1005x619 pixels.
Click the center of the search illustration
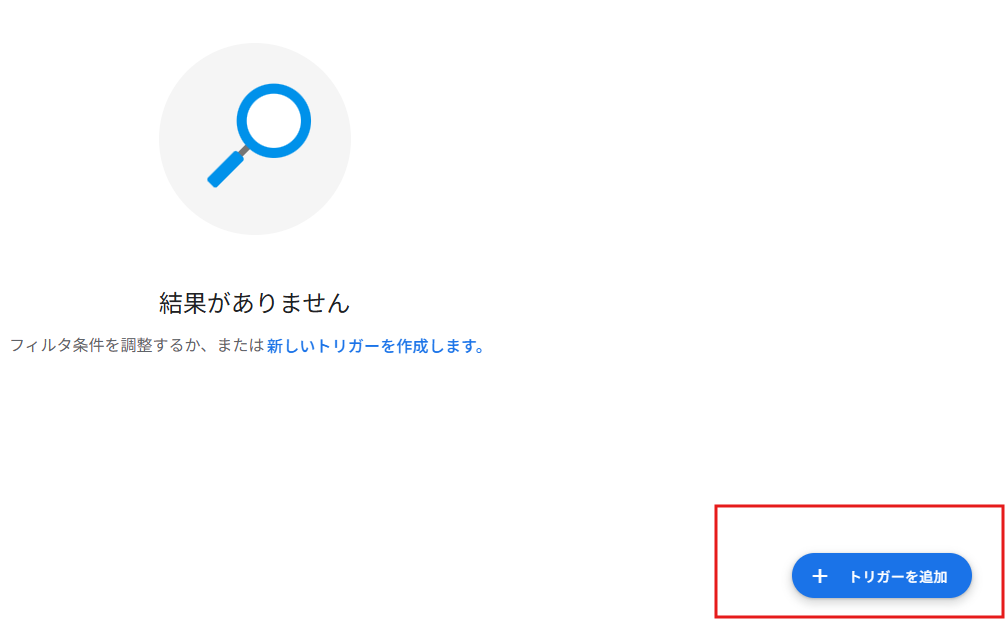tap(255, 139)
